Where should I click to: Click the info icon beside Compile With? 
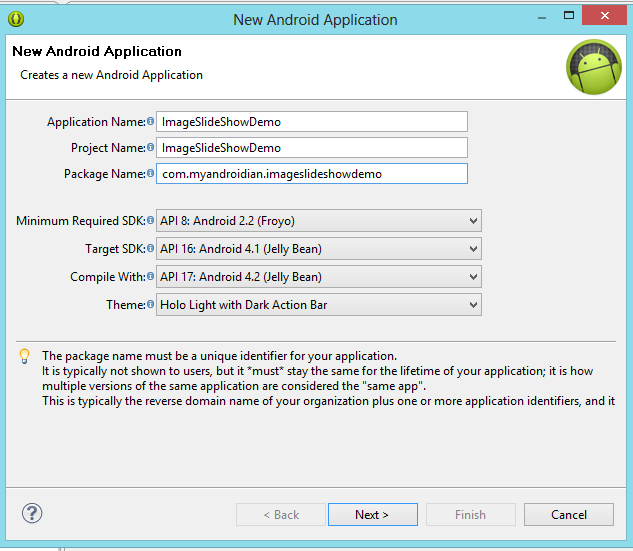click(x=151, y=276)
